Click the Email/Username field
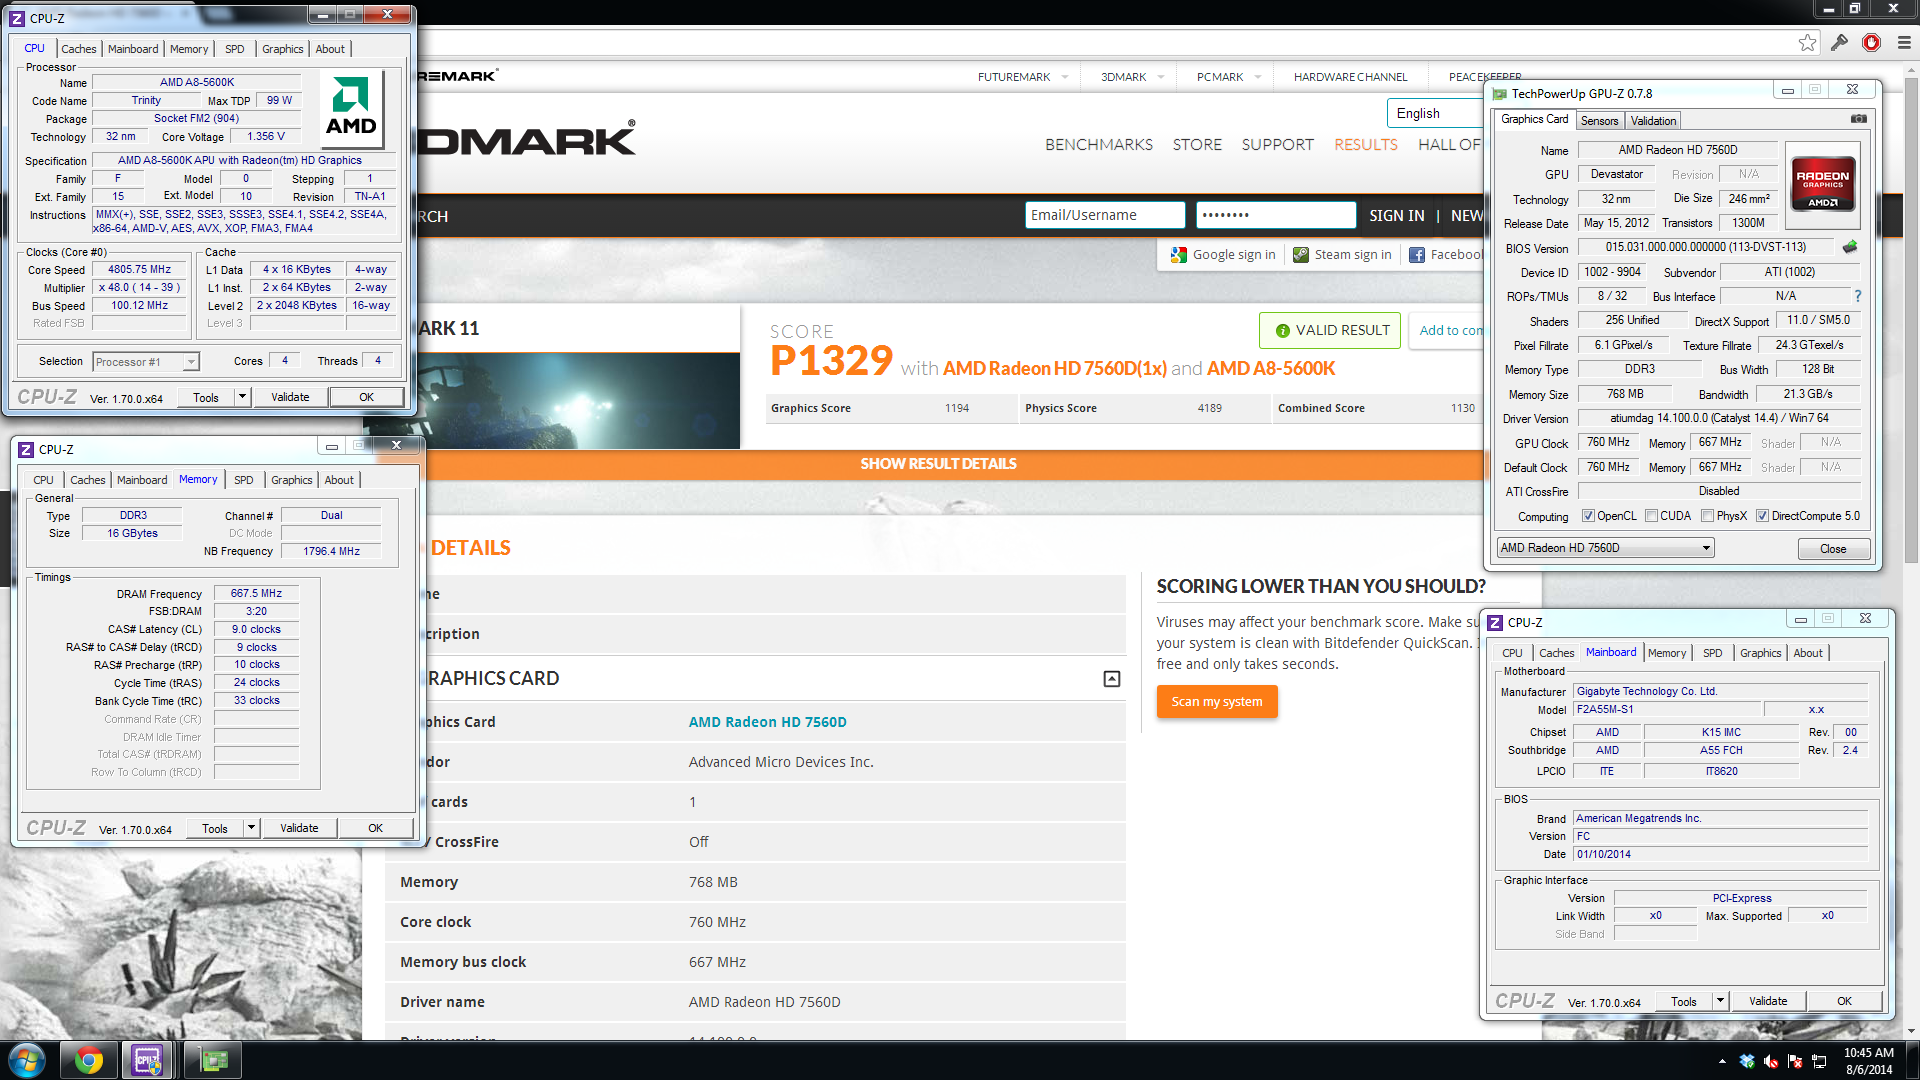The width and height of the screenshot is (1920, 1080). coord(1104,215)
